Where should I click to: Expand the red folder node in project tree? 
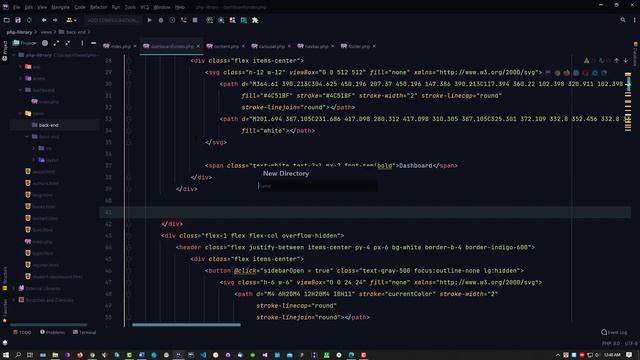point(20,67)
